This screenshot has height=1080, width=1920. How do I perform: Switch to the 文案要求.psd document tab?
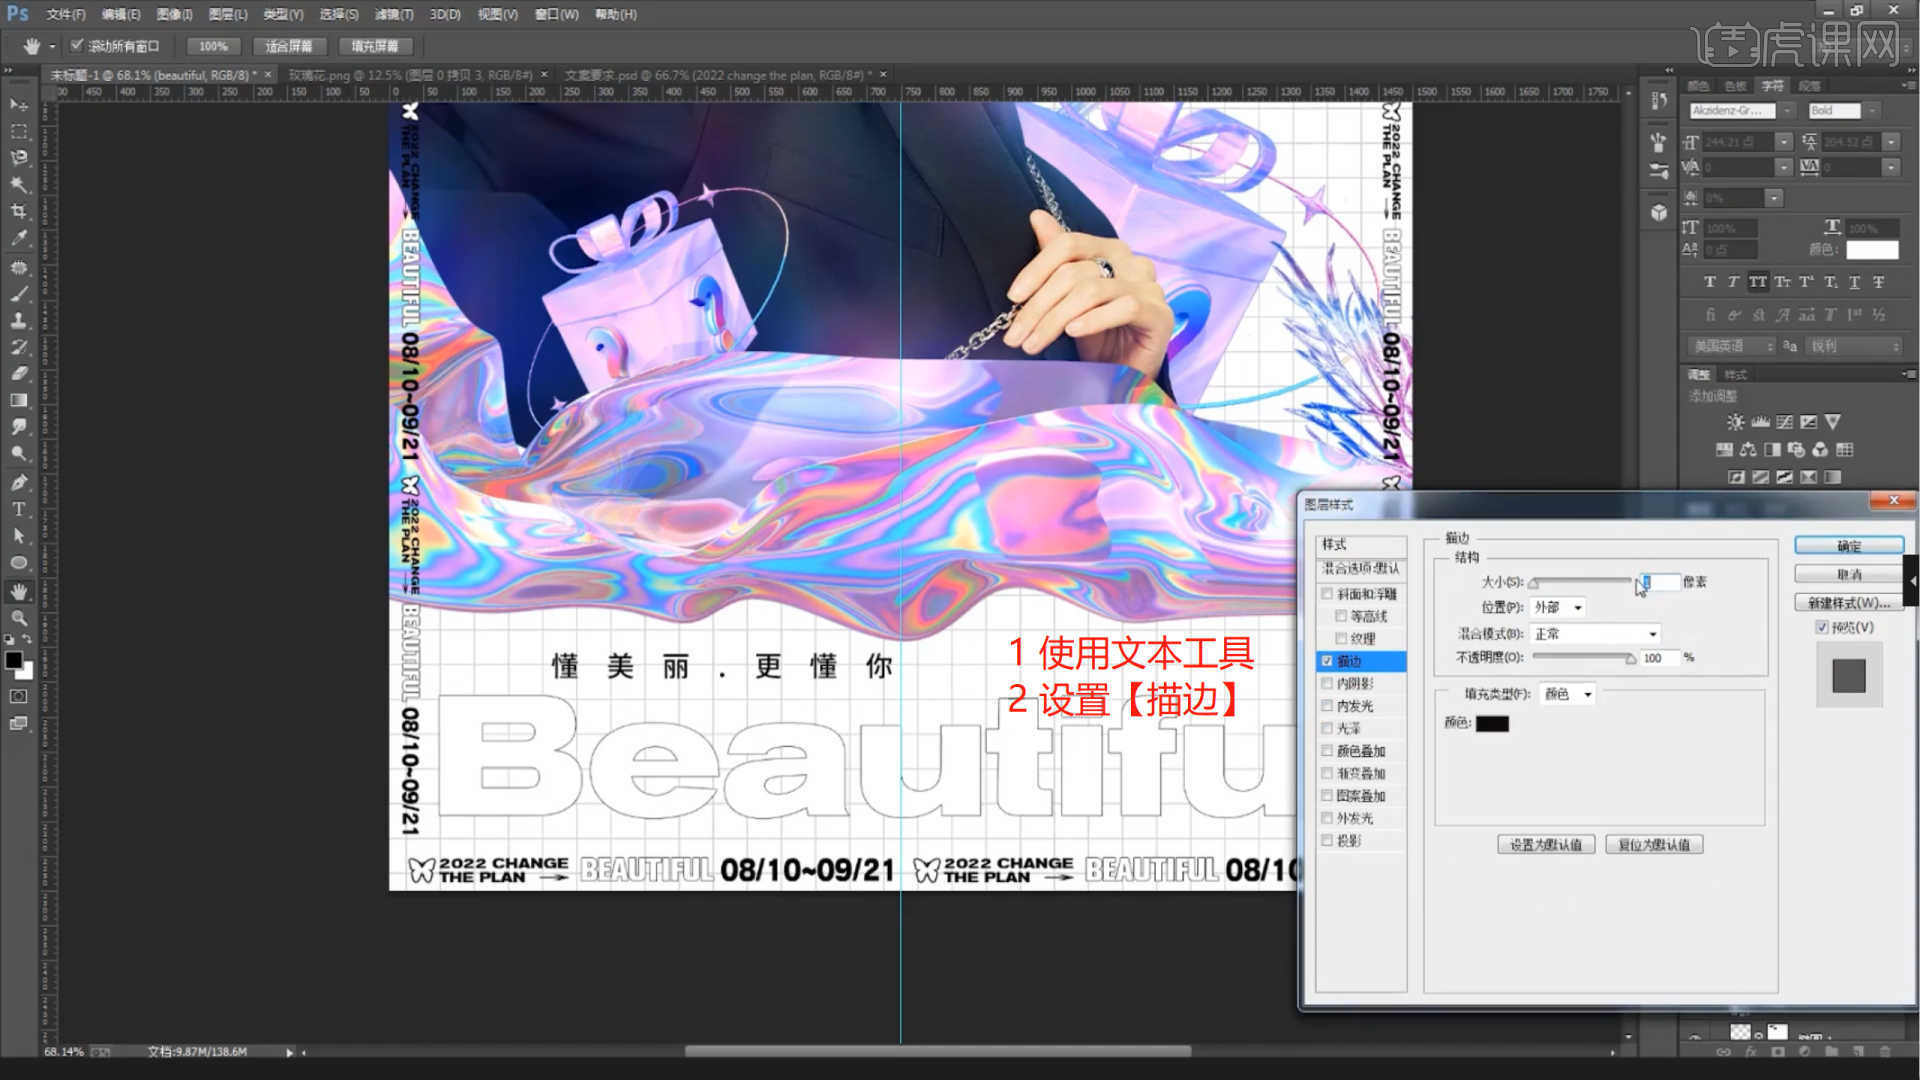click(716, 75)
